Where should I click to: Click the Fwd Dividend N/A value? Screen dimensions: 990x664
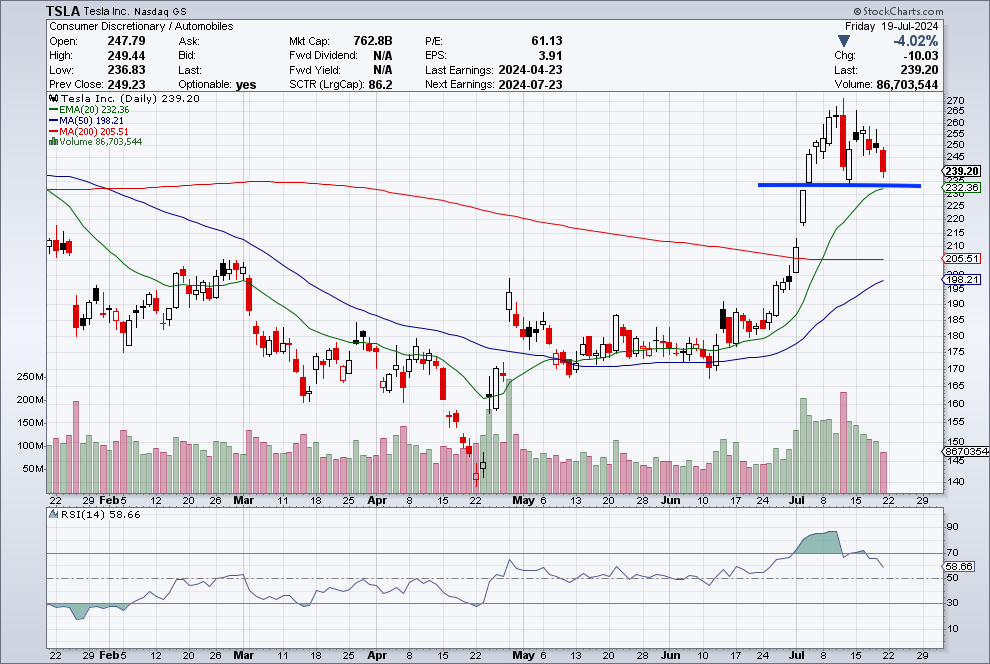click(383, 55)
